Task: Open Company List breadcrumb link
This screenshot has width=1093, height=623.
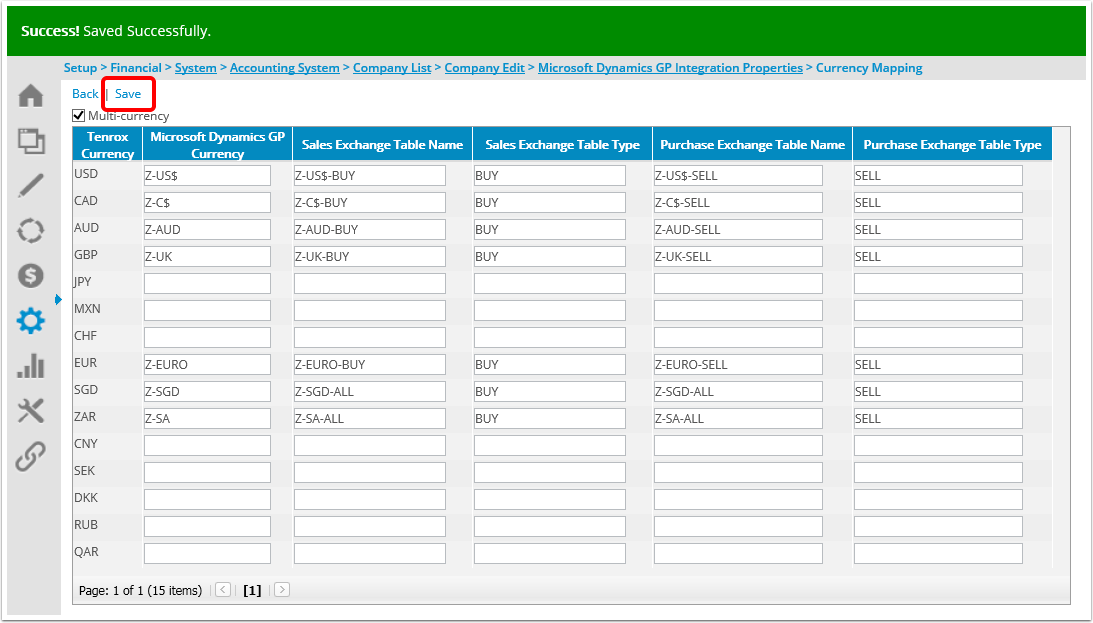Action: coord(392,68)
